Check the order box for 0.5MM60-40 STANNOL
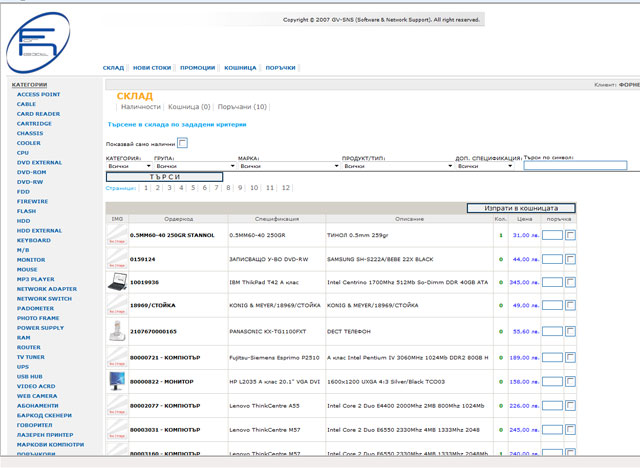The width and height of the screenshot is (640, 468). tap(570, 236)
